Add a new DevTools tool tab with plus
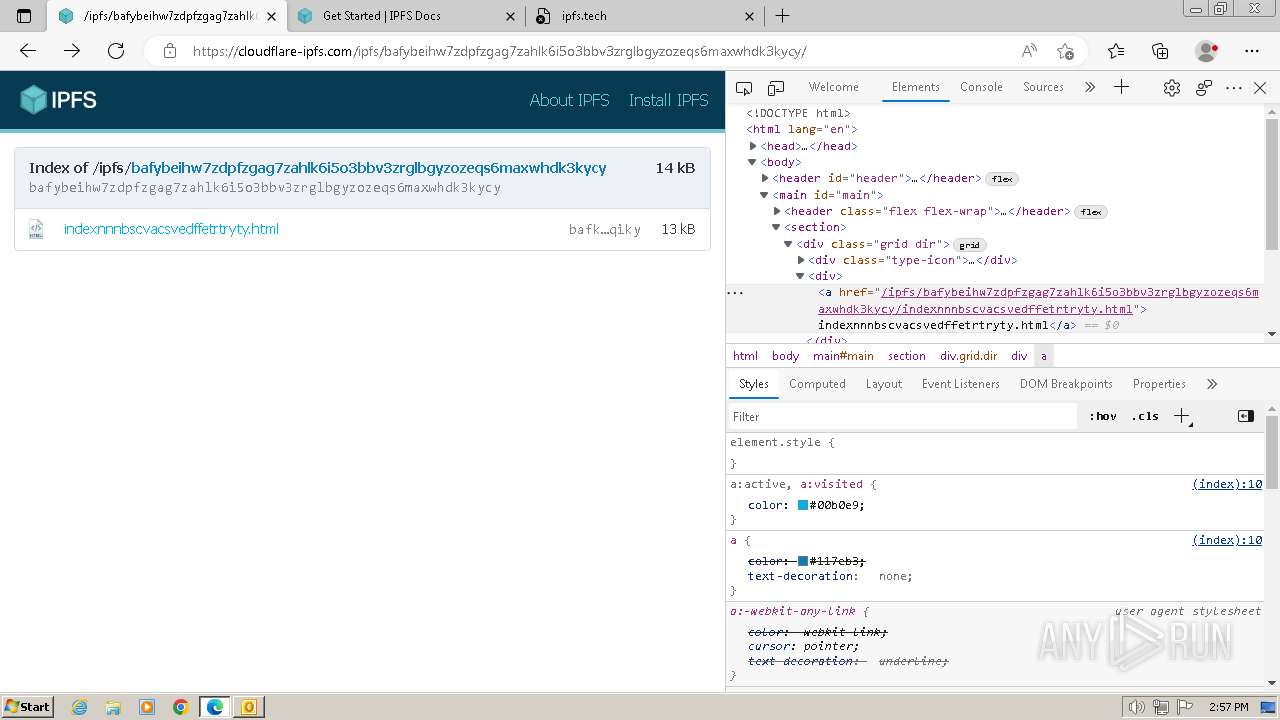This screenshot has height=720, width=1280. (1121, 87)
